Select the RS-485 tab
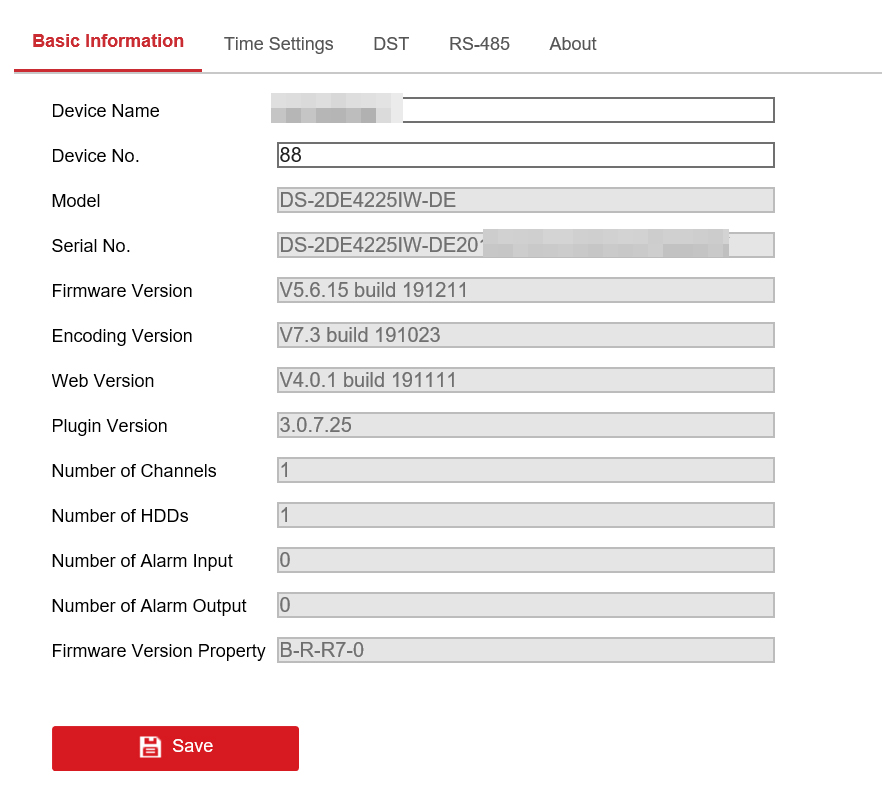The width and height of the screenshot is (882, 805). click(479, 44)
